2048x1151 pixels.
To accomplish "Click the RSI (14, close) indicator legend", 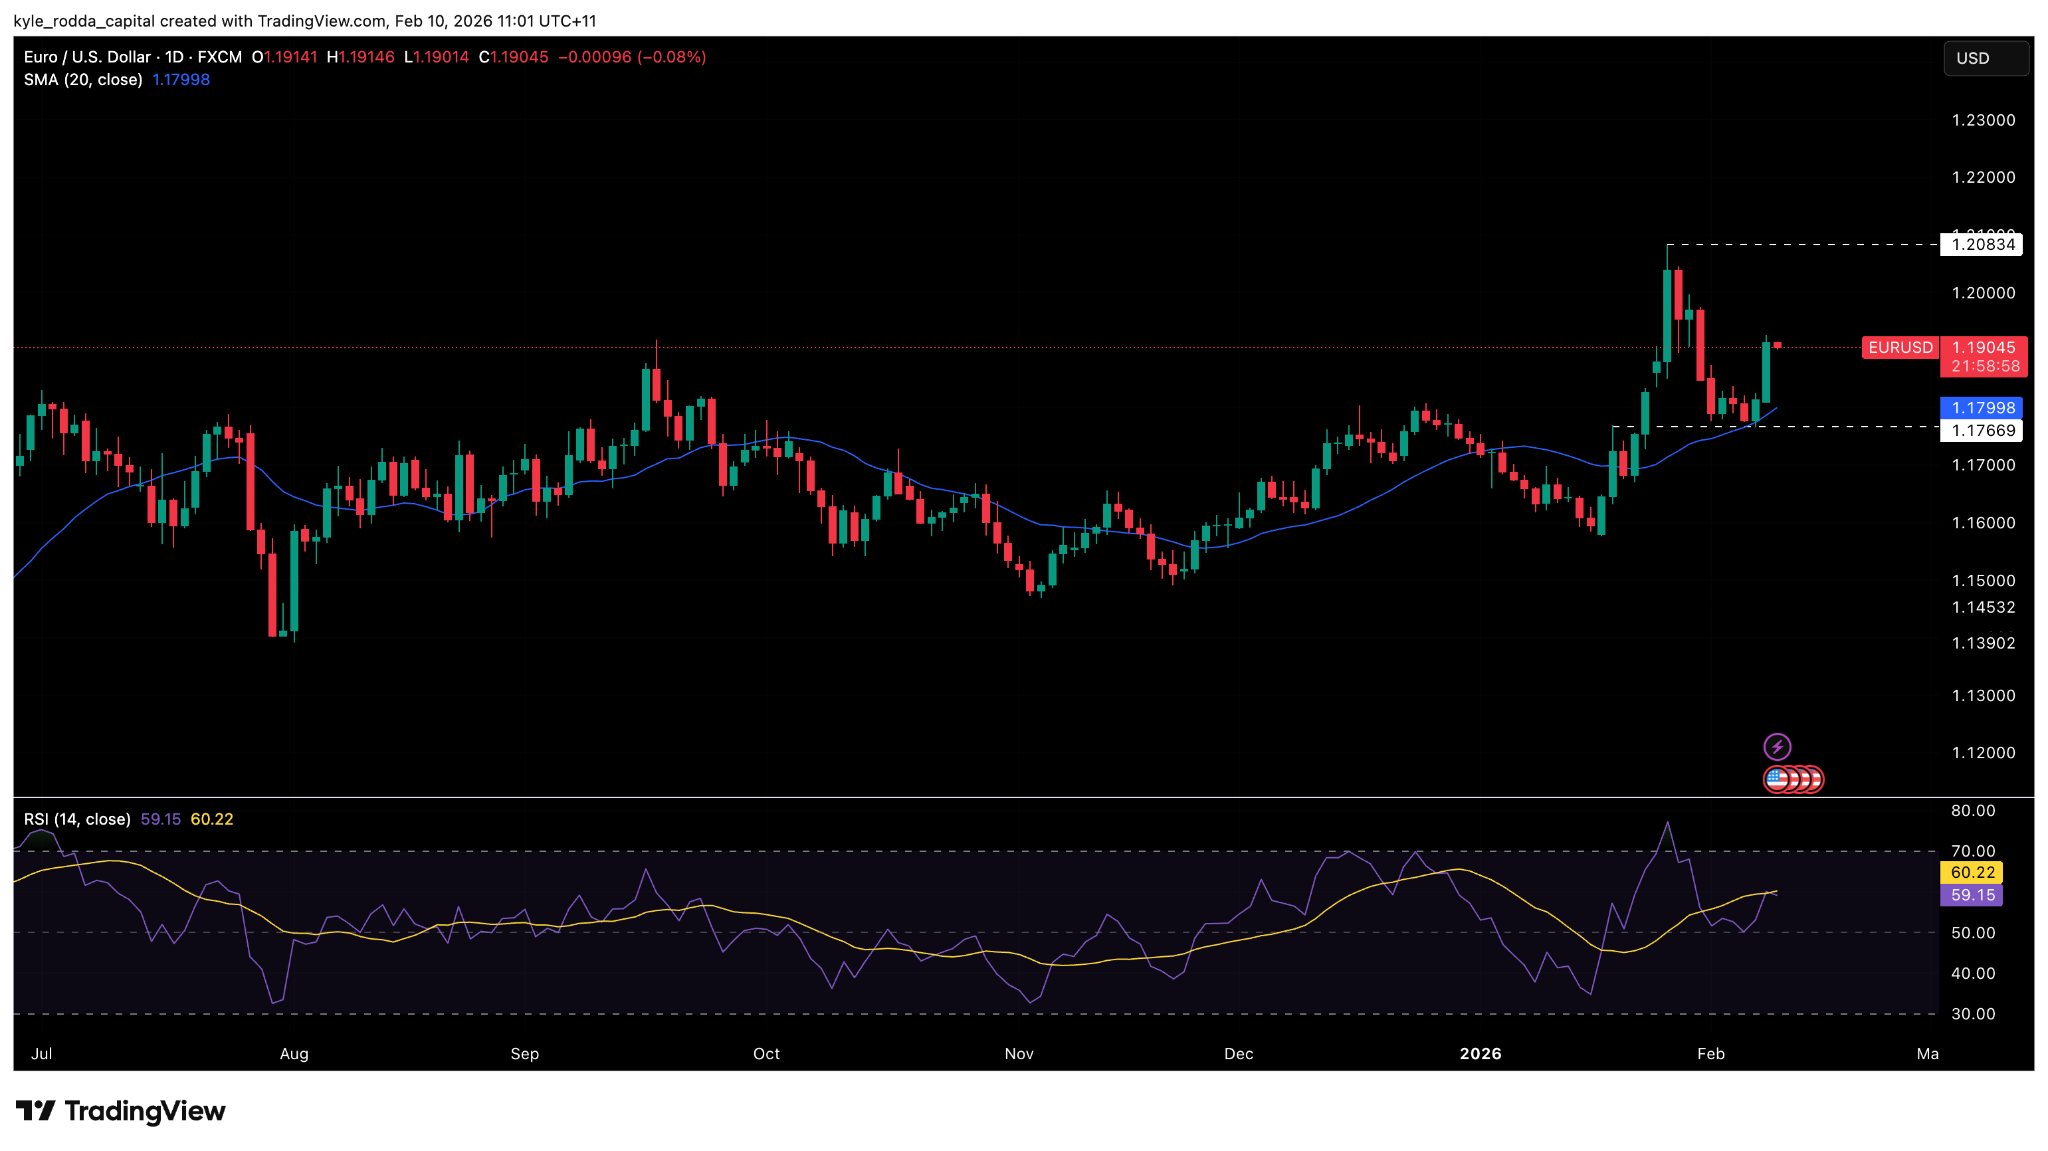I will (x=77, y=819).
